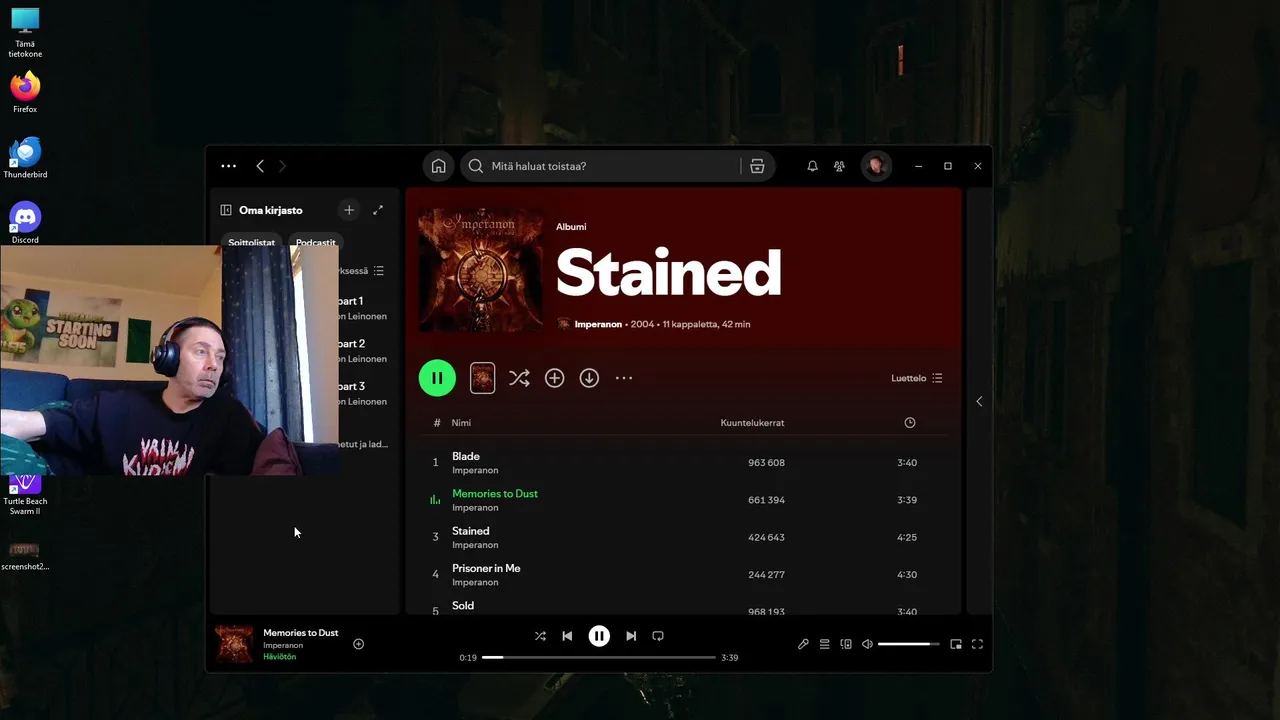Click the Stained album cover art
The height and width of the screenshot is (720, 1280).
tap(481, 270)
